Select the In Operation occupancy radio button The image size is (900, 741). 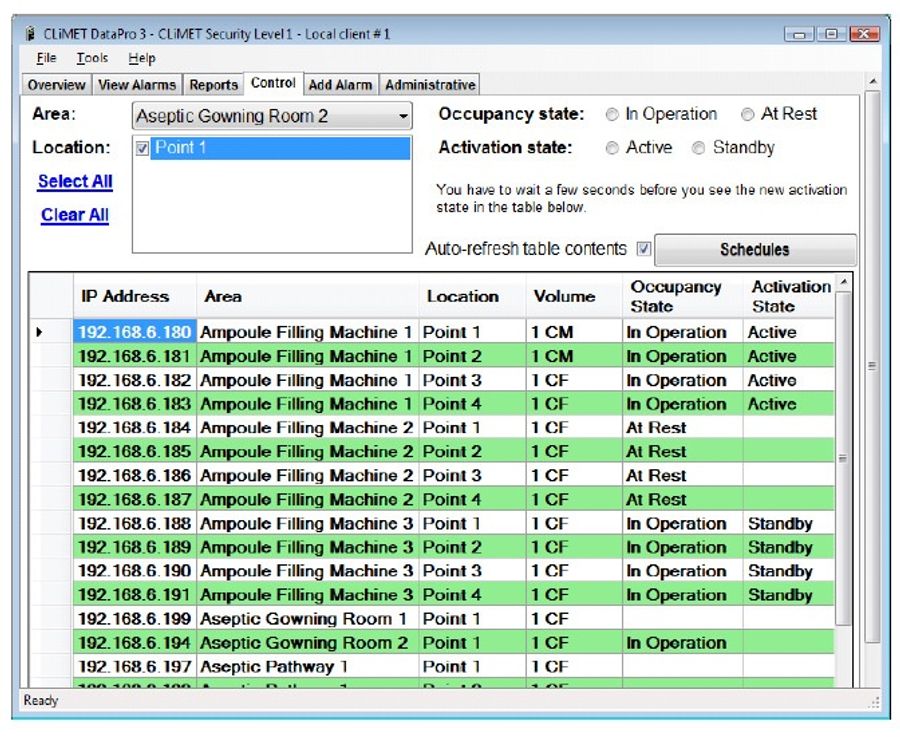612,114
